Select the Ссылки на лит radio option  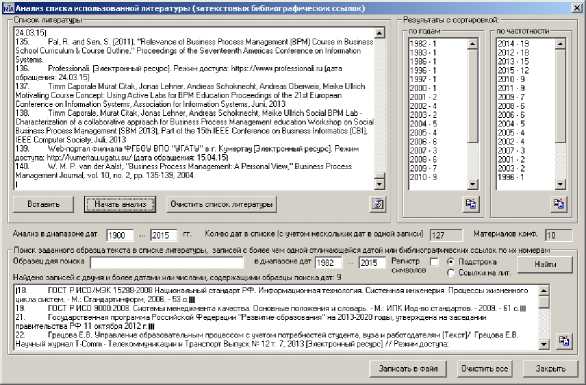click(x=451, y=273)
